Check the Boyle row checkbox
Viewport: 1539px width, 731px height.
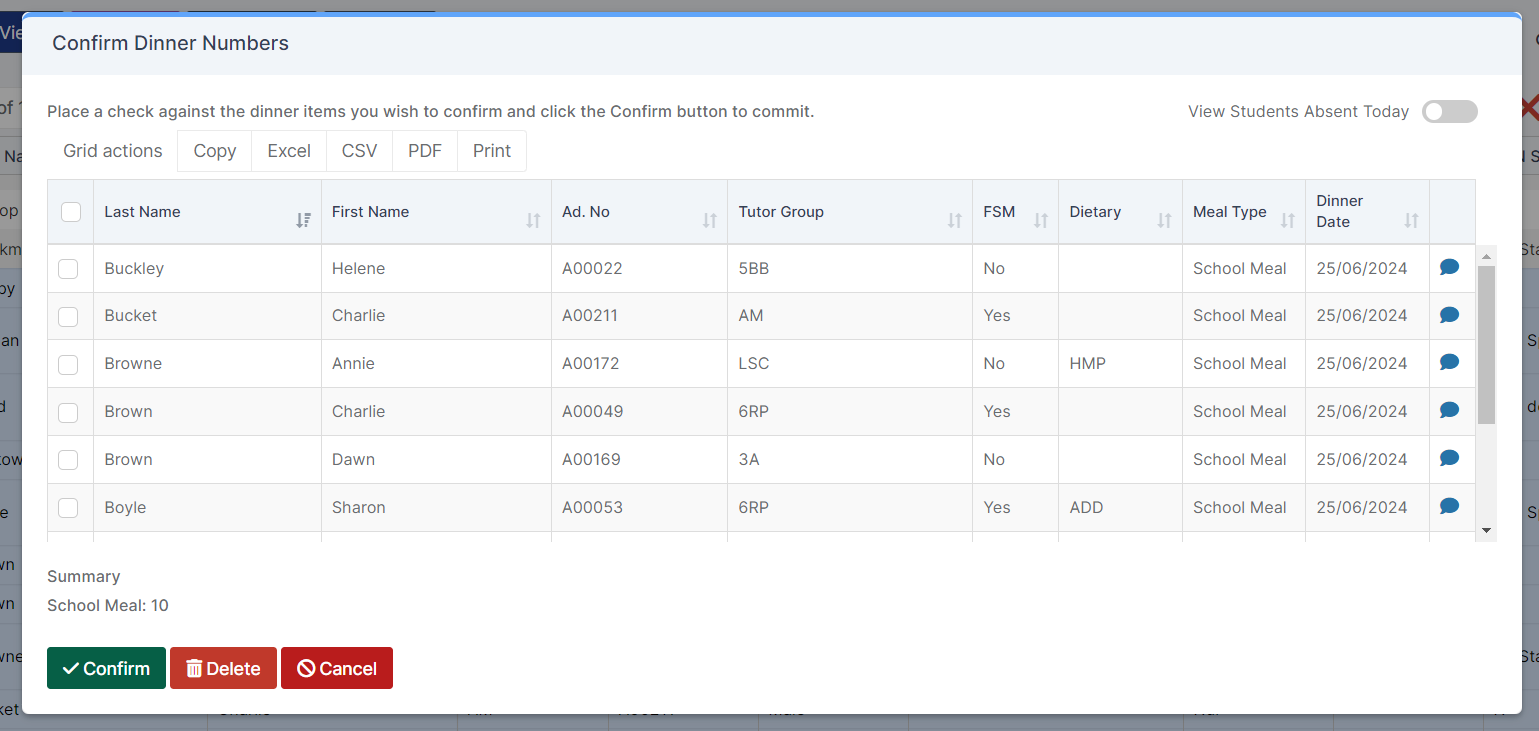coord(68,508)
